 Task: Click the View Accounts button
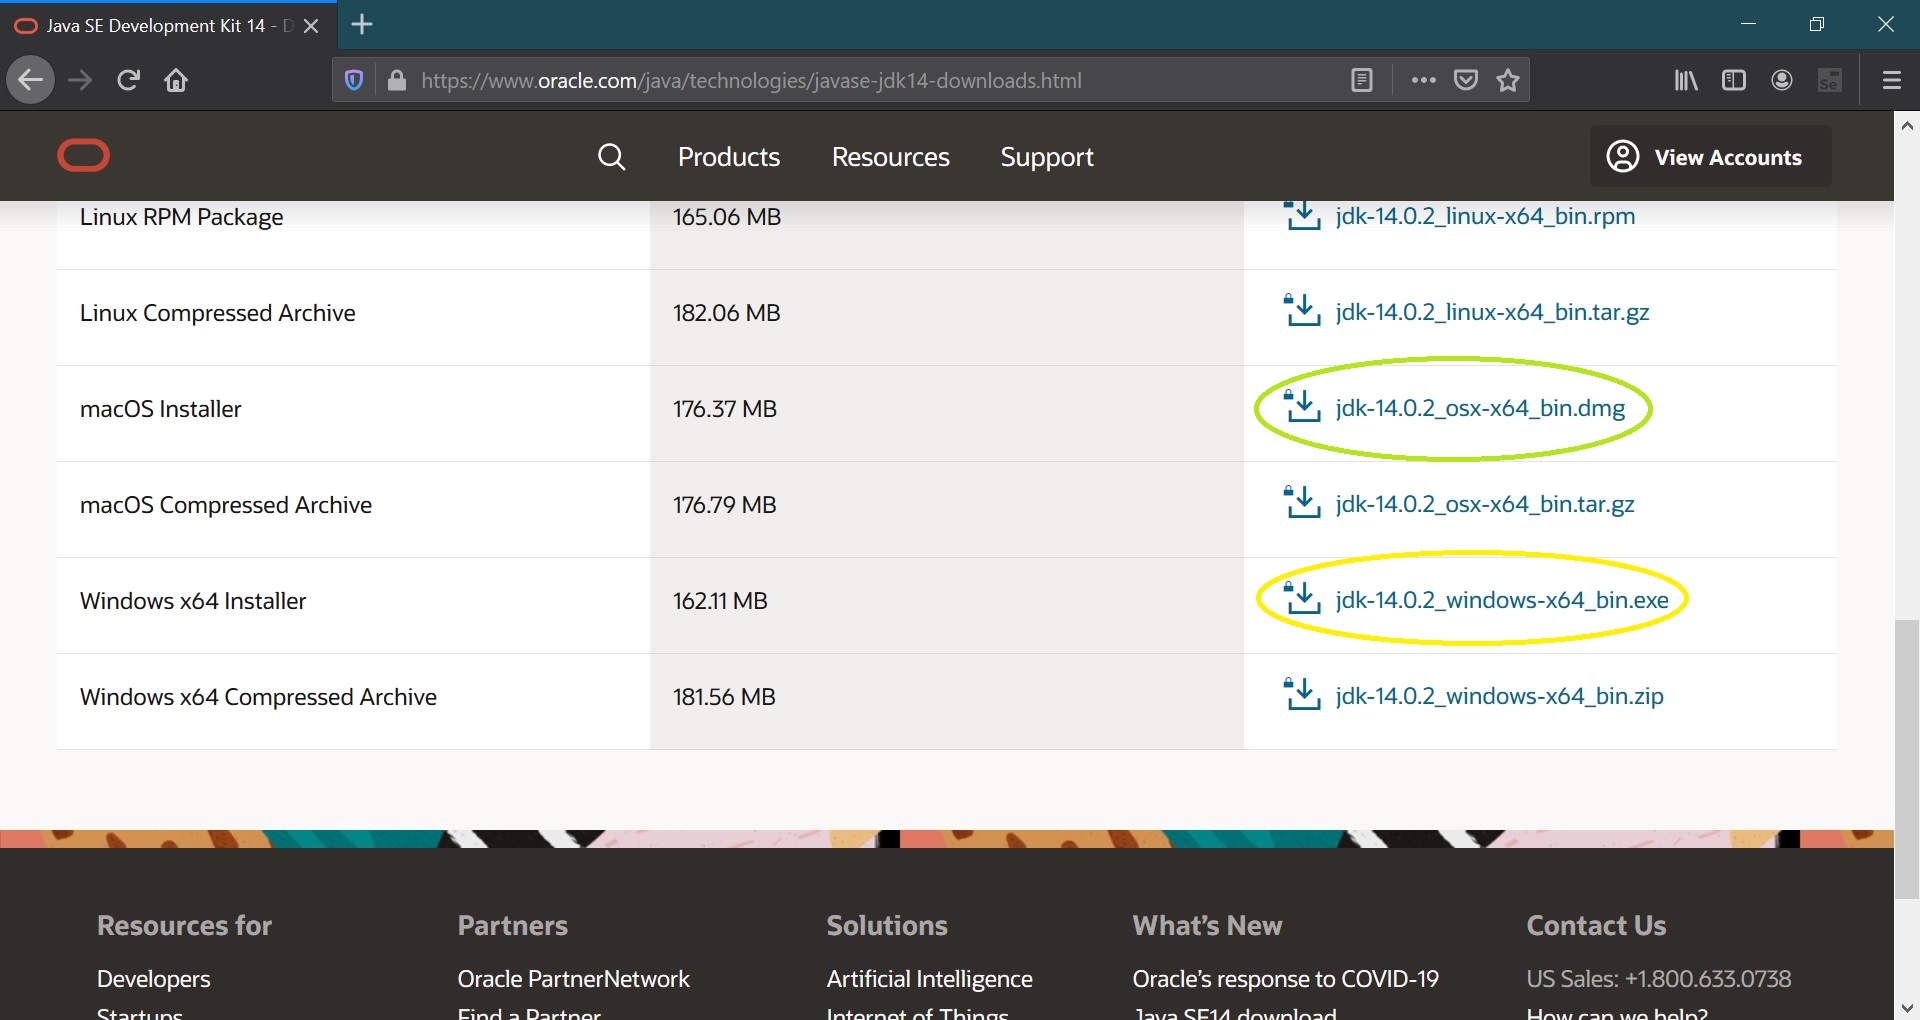[x=1711, y=157]
